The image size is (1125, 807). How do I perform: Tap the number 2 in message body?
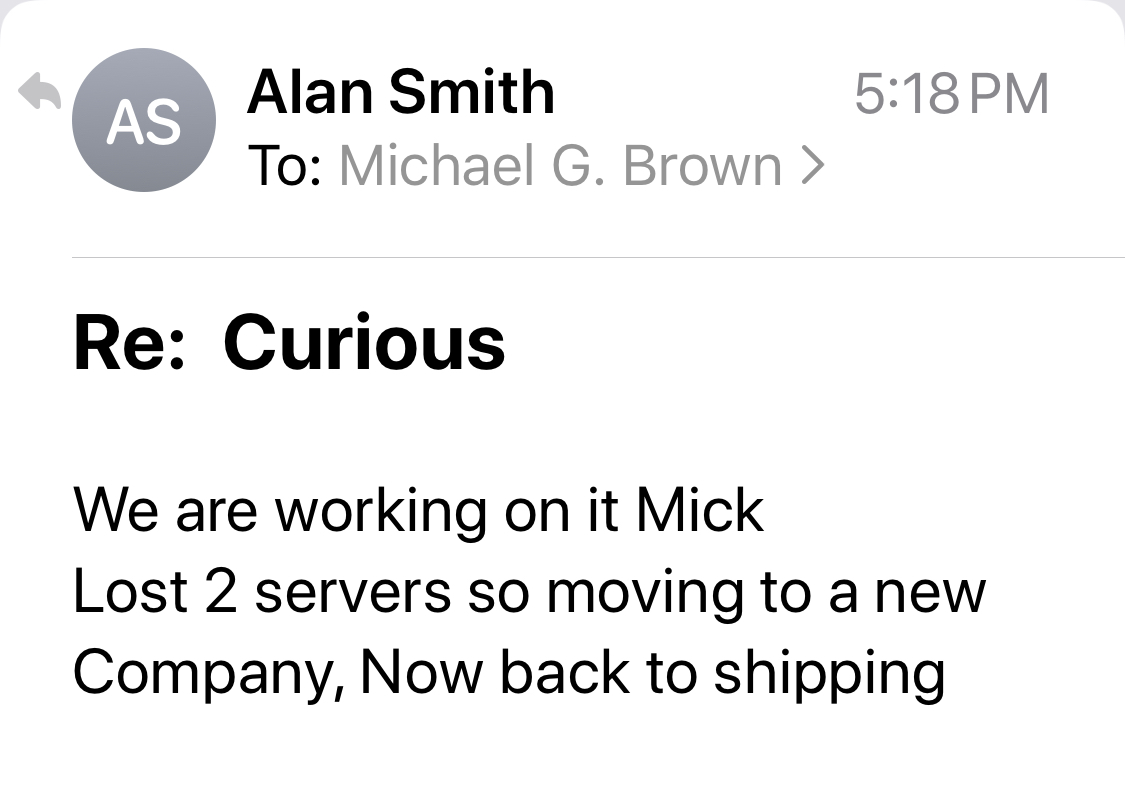pos(220,593)
